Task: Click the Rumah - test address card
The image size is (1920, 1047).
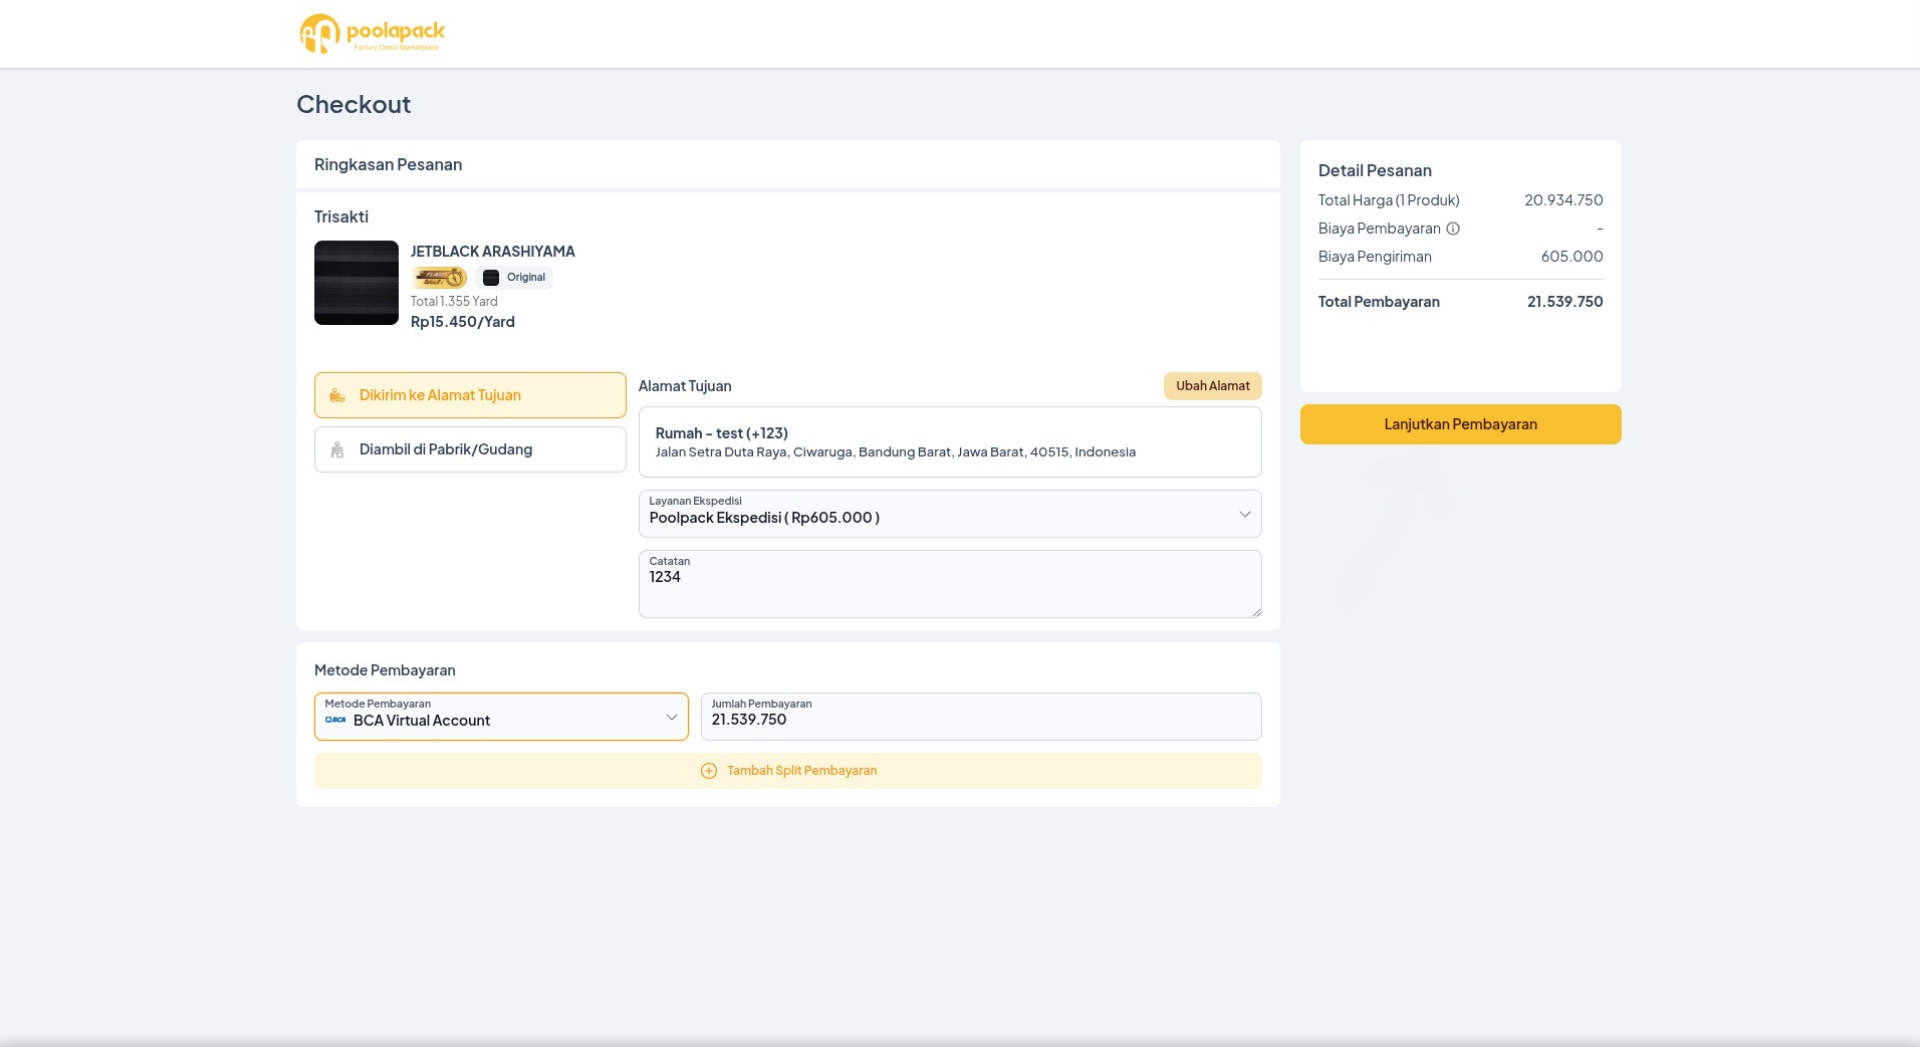Action: point(950,442)
